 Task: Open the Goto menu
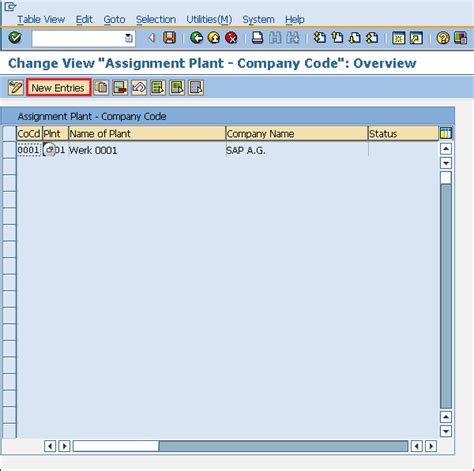114,19
